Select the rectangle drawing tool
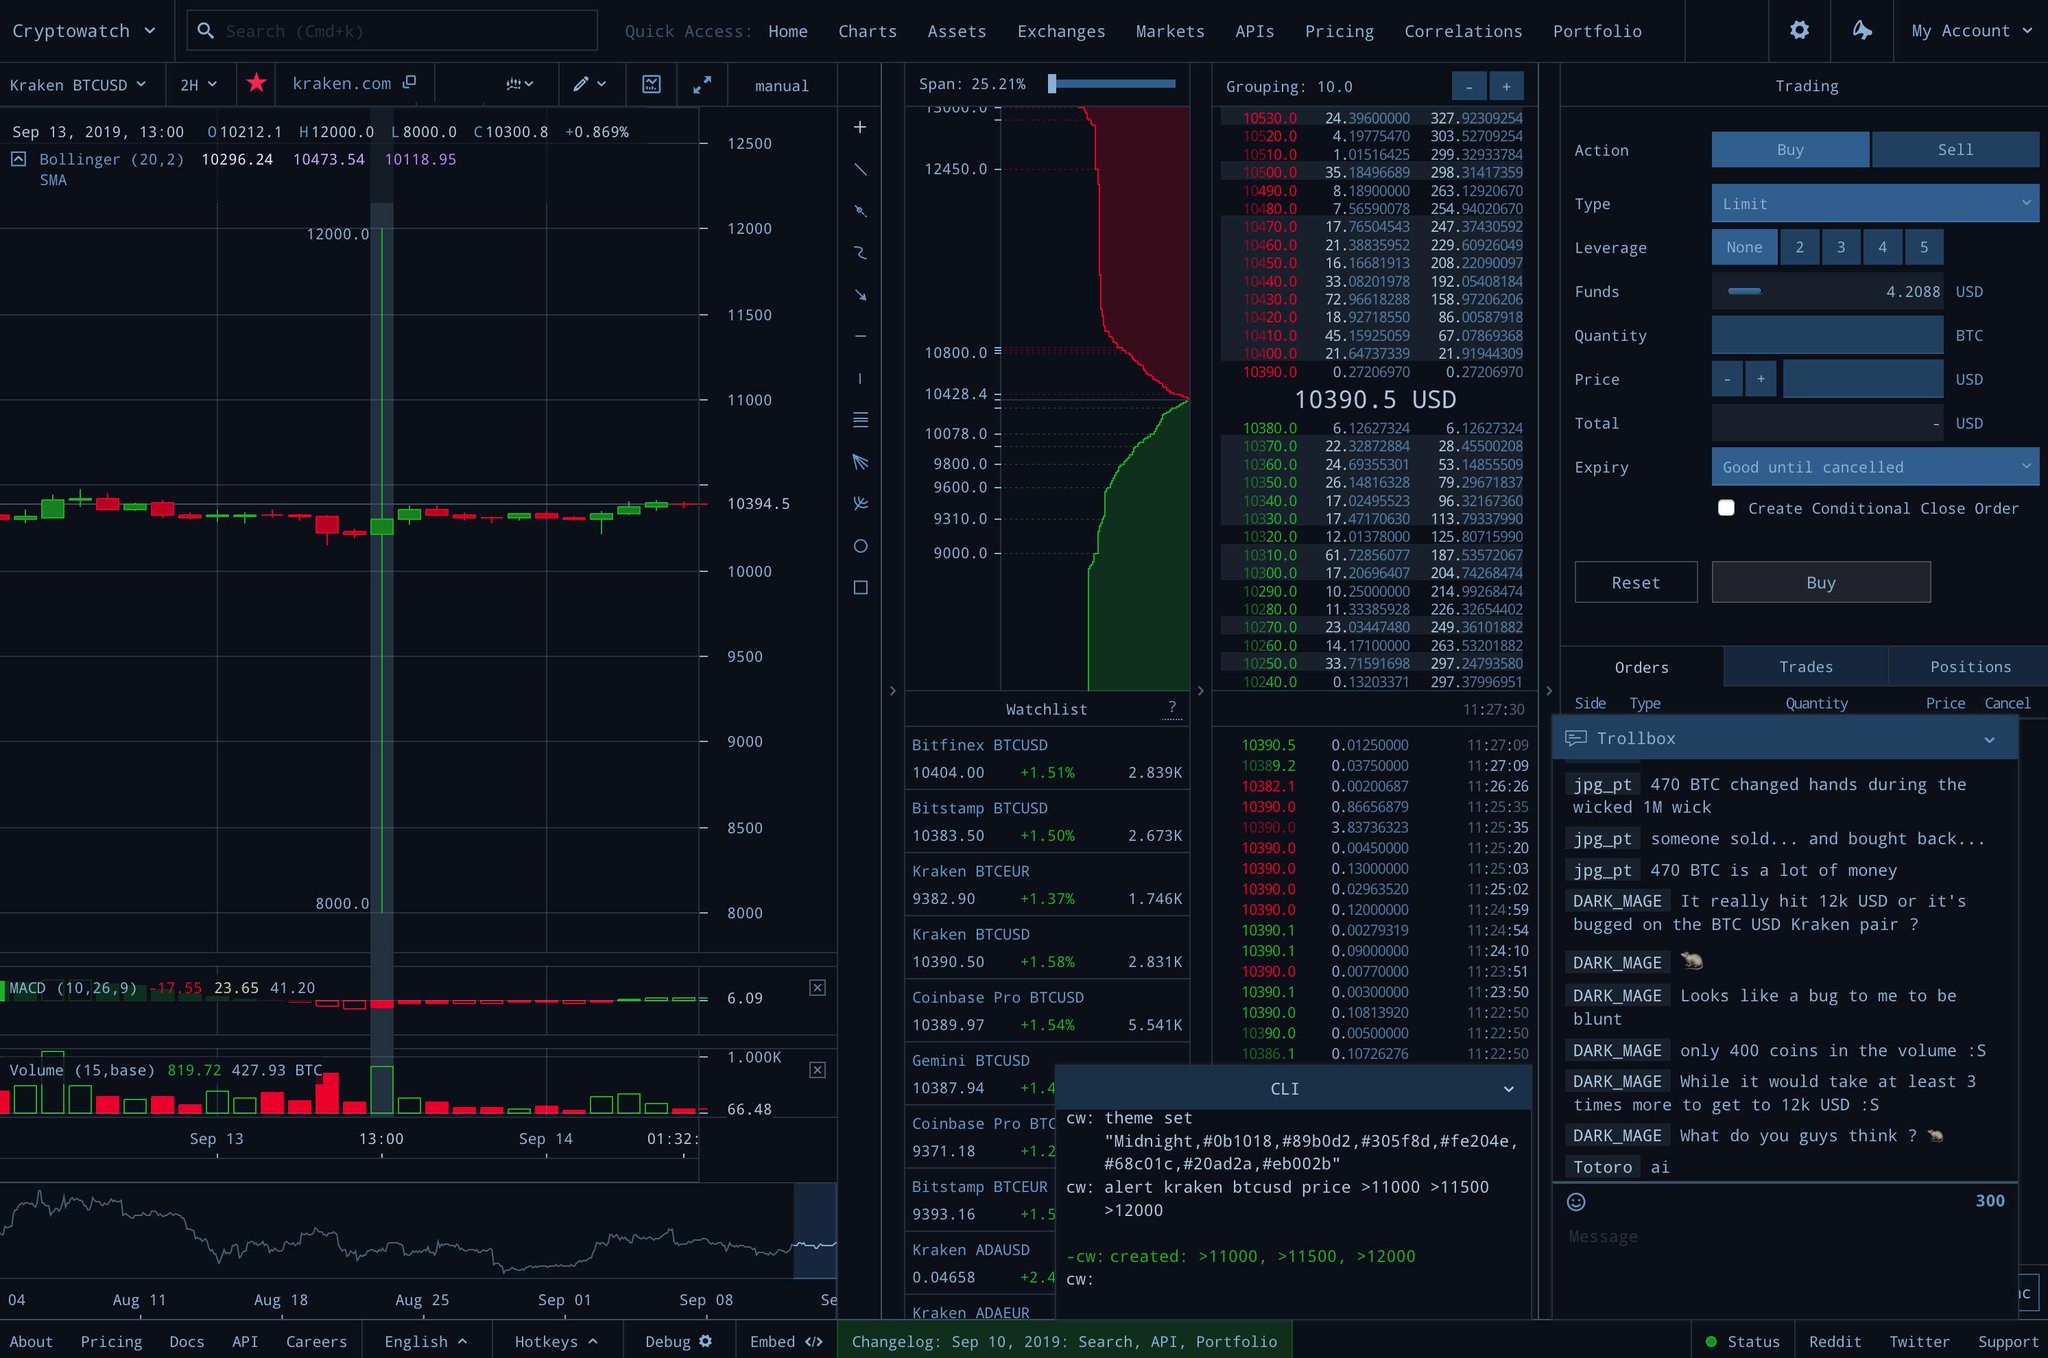 [x=860, y=588]
